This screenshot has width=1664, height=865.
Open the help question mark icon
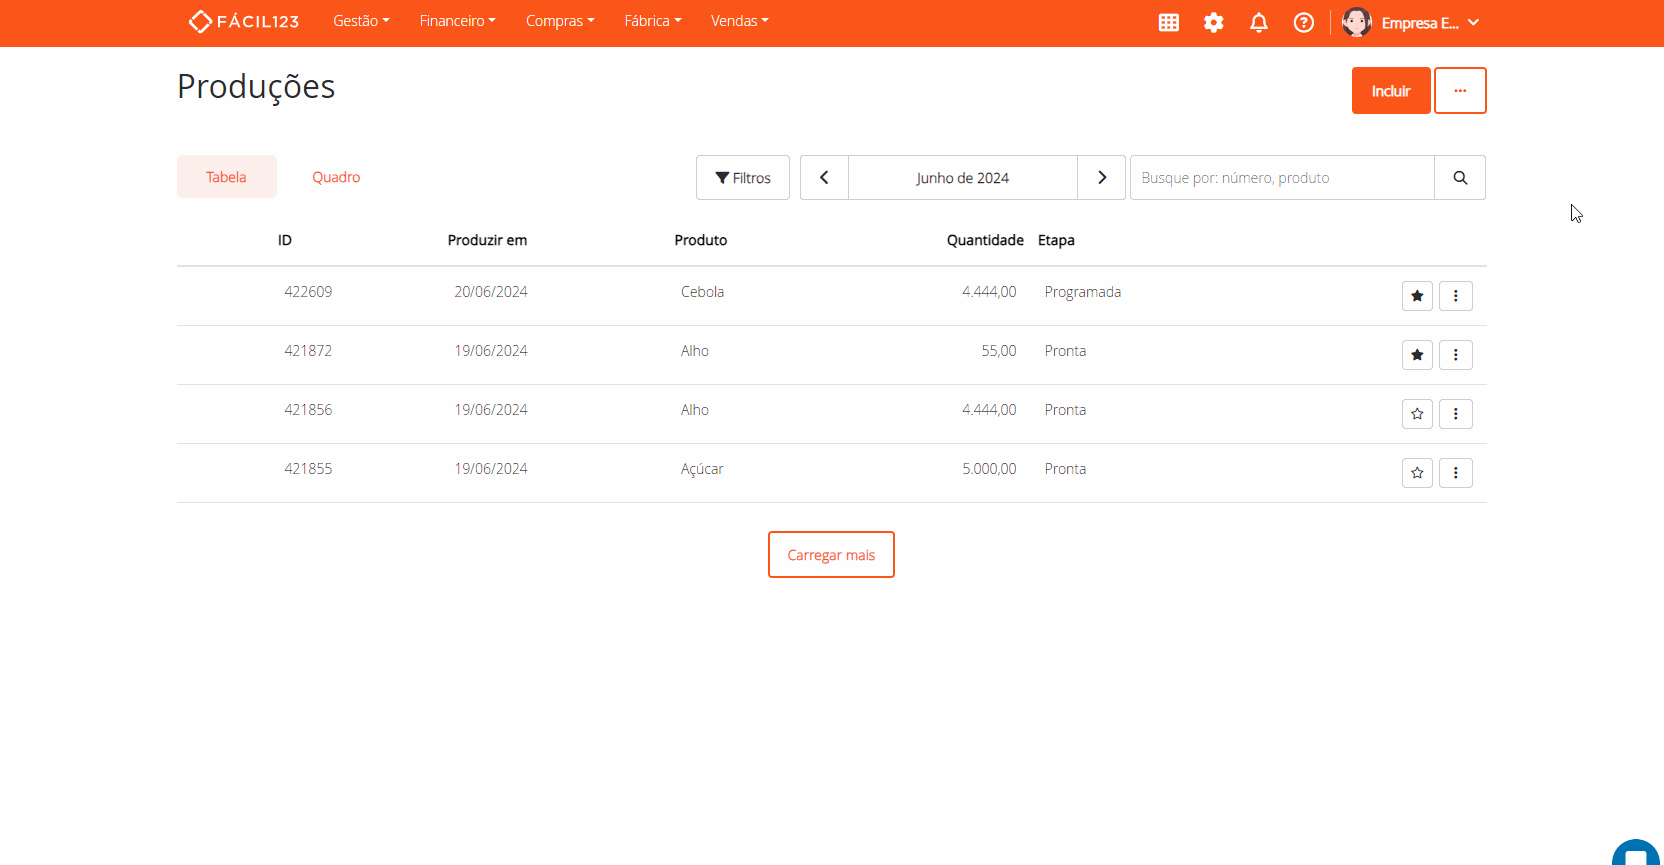click(x=1303, y=23)
